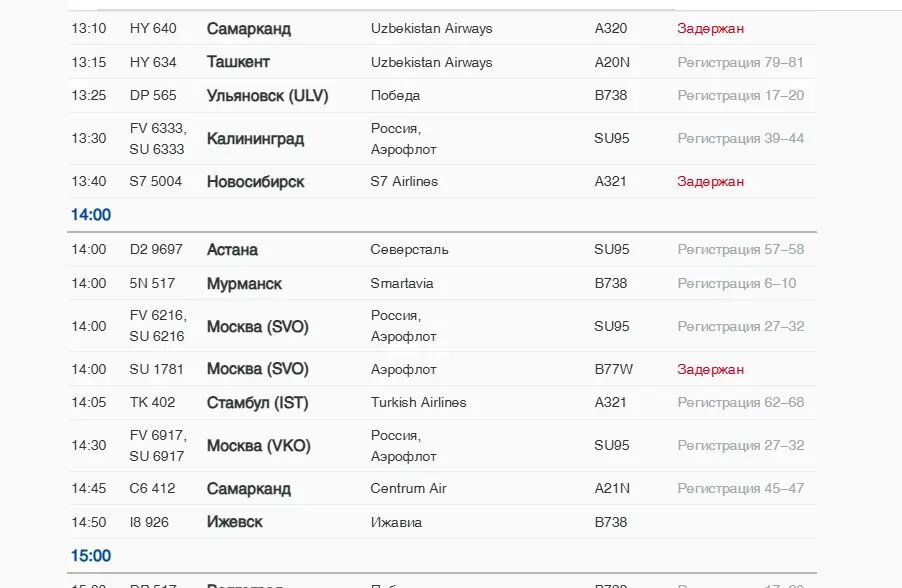This screenshot has width=902, height=588.
Task: Select the Стамбул (IST) destination
Action: [257, 403]
